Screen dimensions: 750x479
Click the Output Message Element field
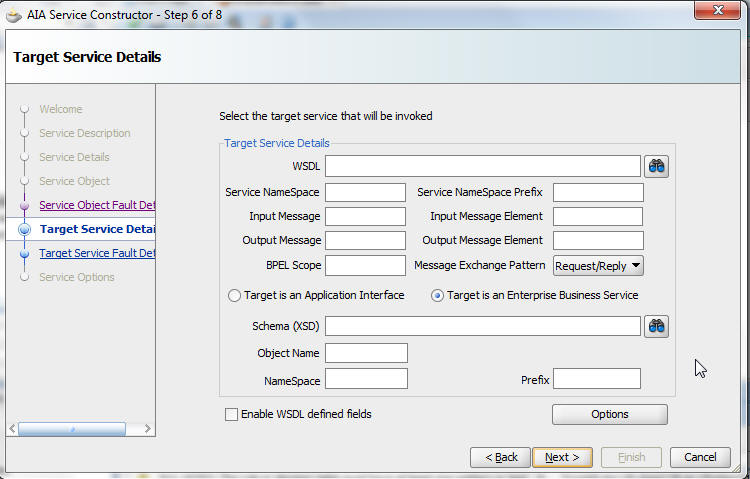(x=598, y=240)
